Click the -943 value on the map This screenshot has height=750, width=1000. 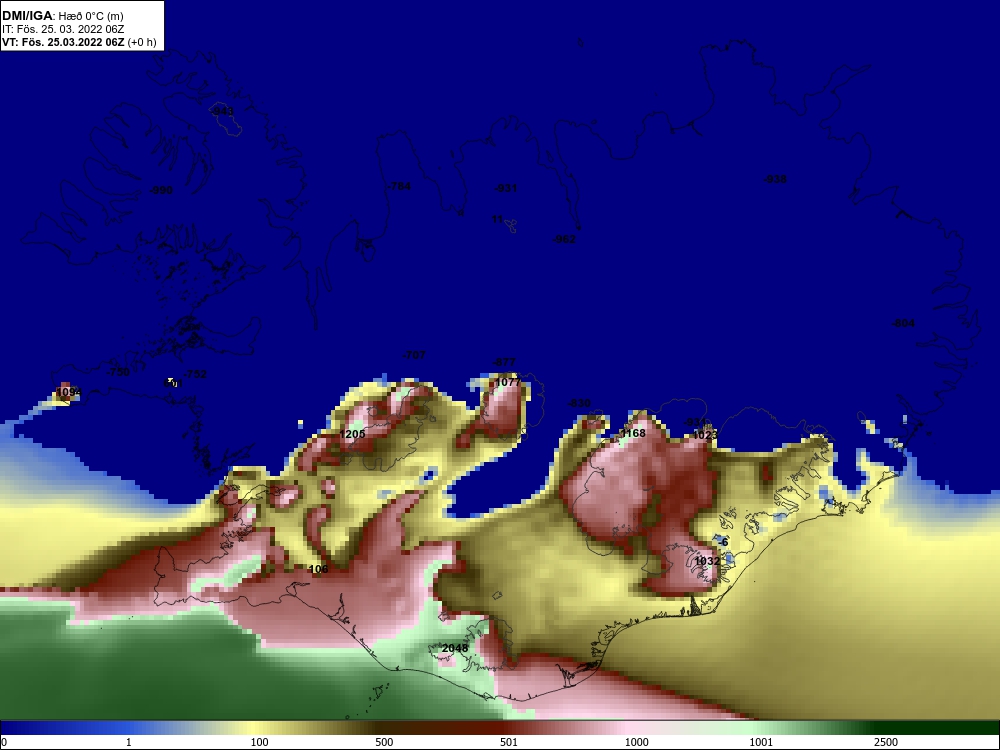[x=221, y=112]
